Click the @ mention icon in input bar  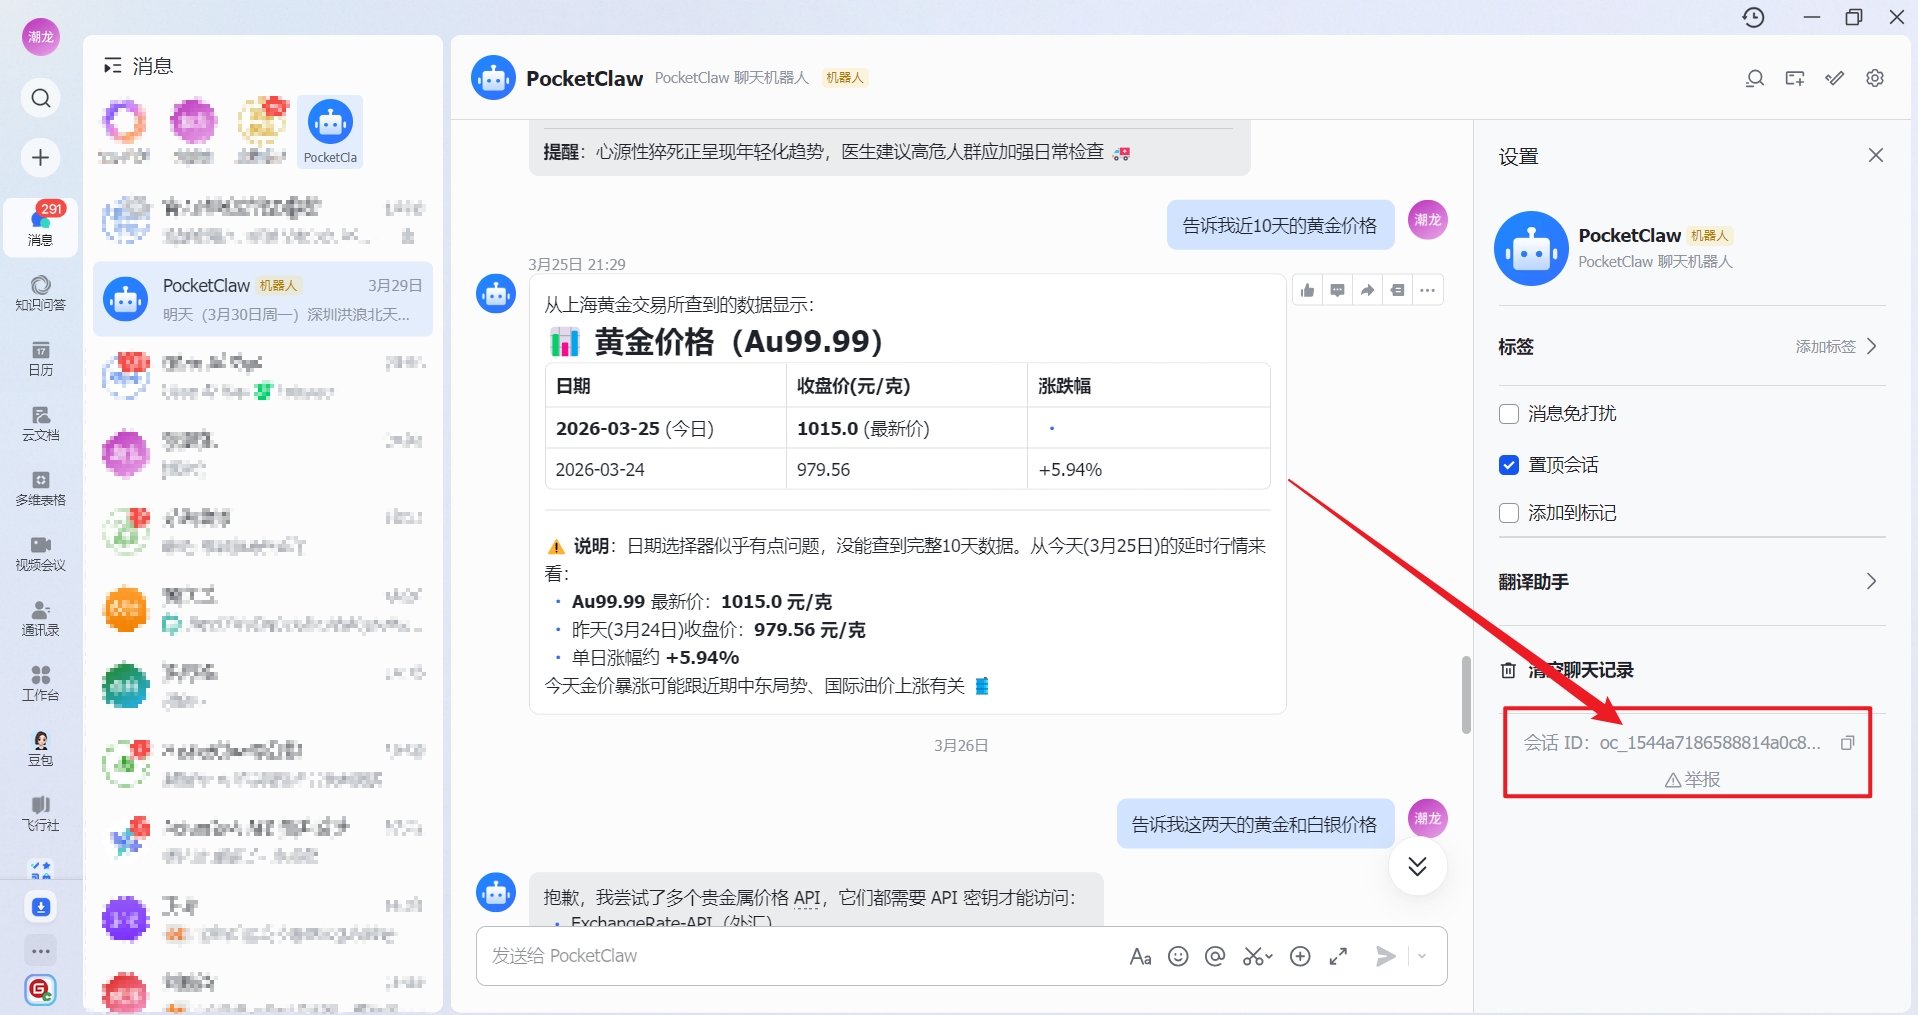pos(1215,957)
